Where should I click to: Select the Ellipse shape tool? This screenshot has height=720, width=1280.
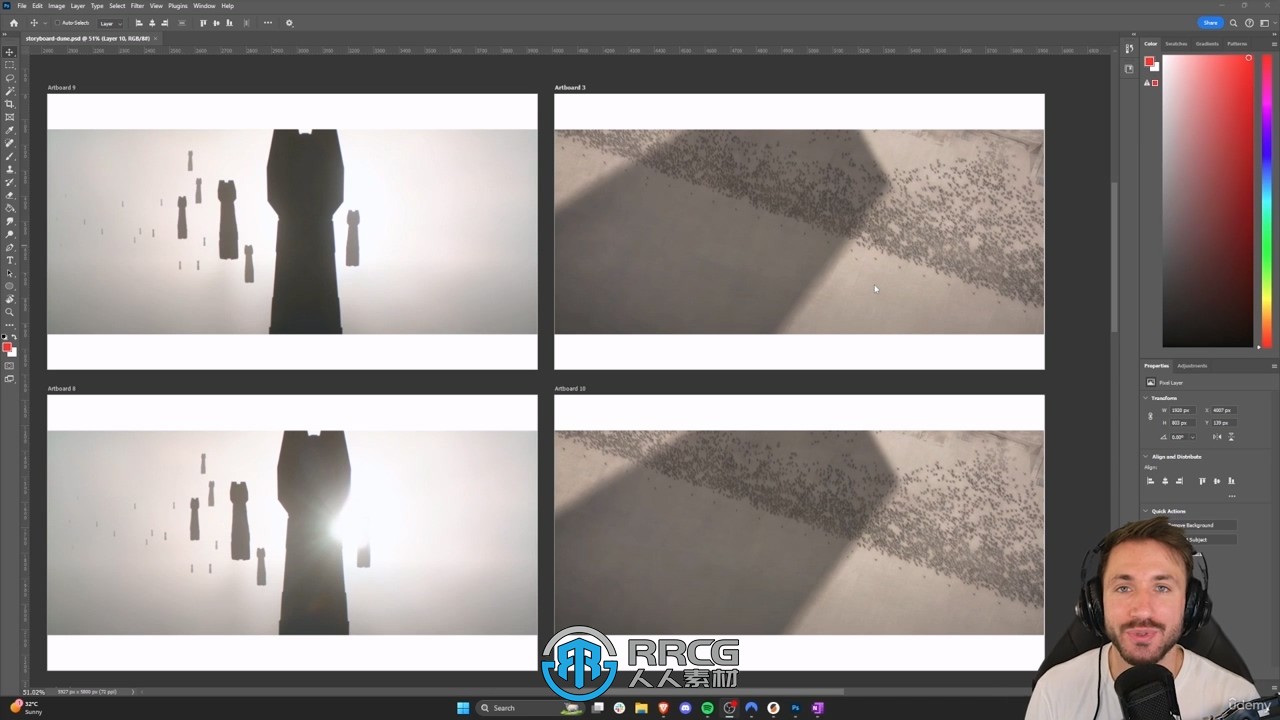[x=10, y=286]
